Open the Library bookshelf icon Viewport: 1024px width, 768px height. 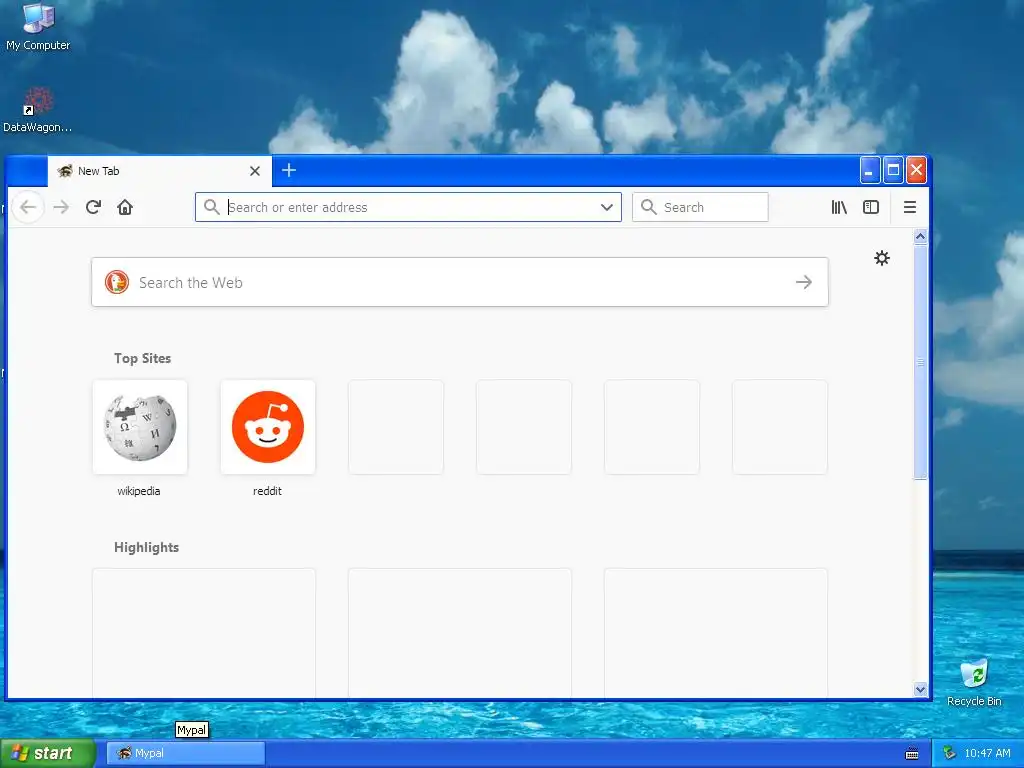[x=839, y=207]
